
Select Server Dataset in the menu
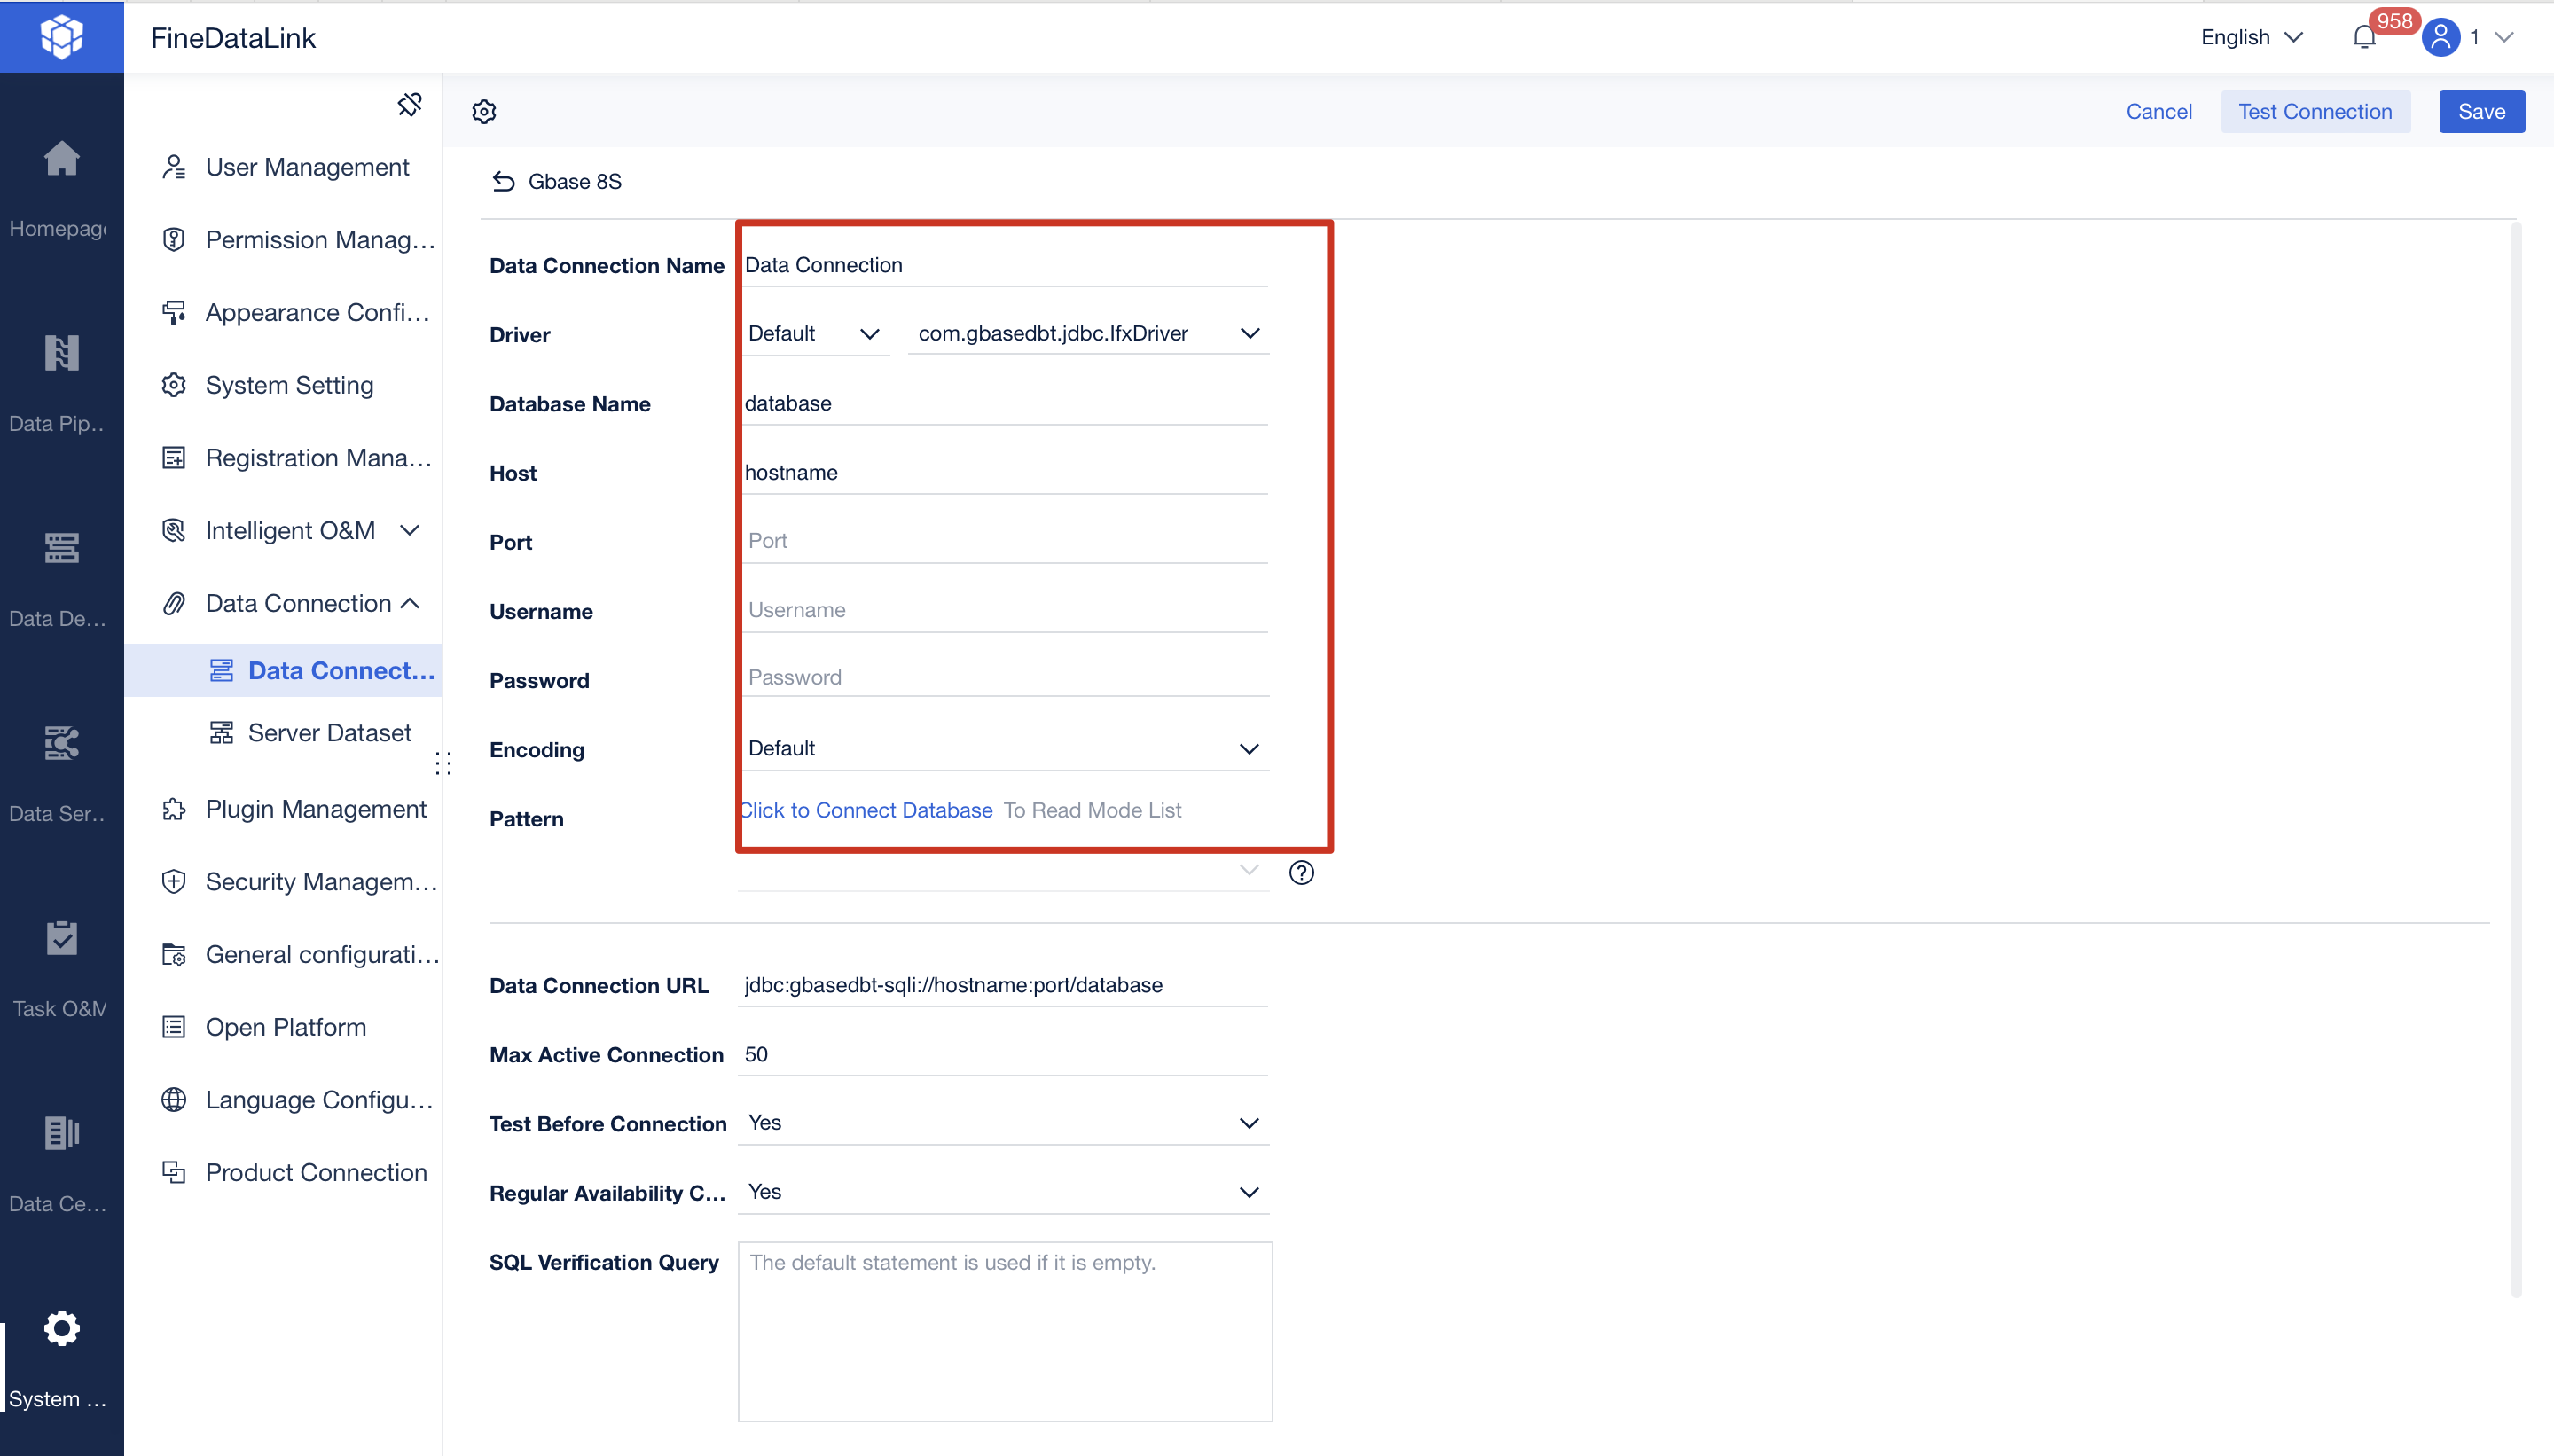tap(329, 732)
